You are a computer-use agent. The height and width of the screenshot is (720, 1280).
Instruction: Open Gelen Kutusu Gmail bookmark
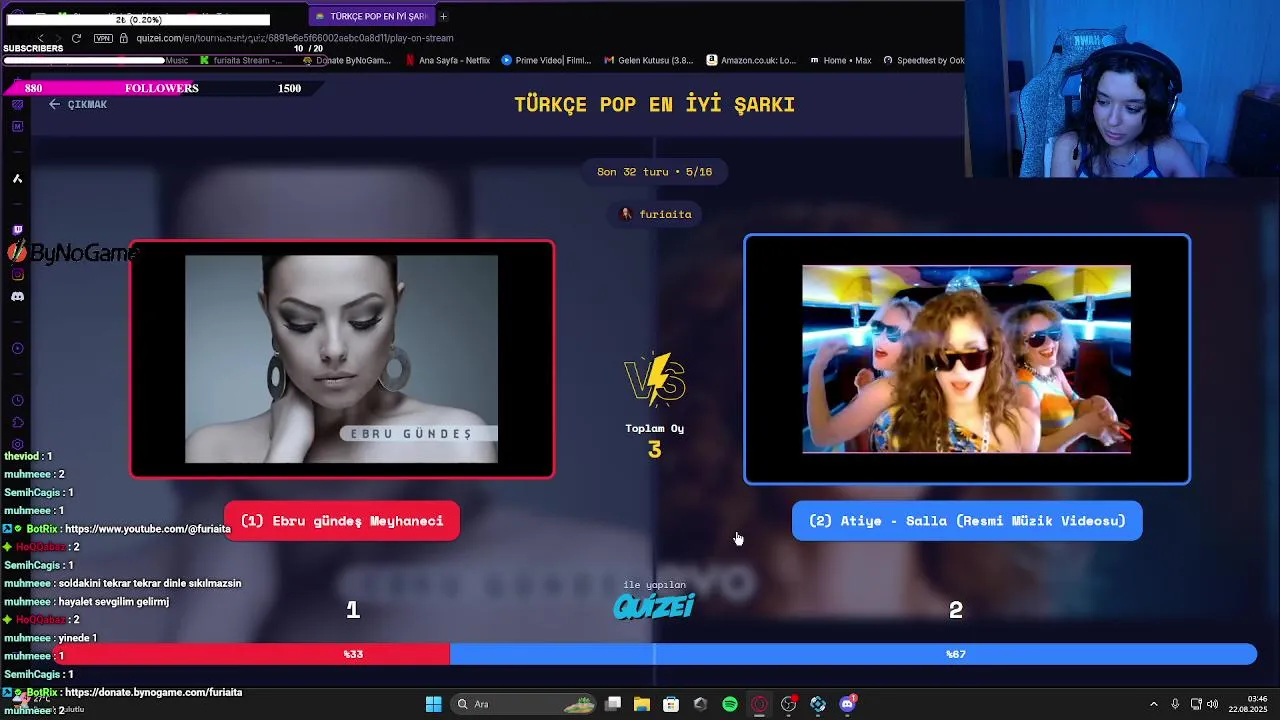(x=648, y=60)
